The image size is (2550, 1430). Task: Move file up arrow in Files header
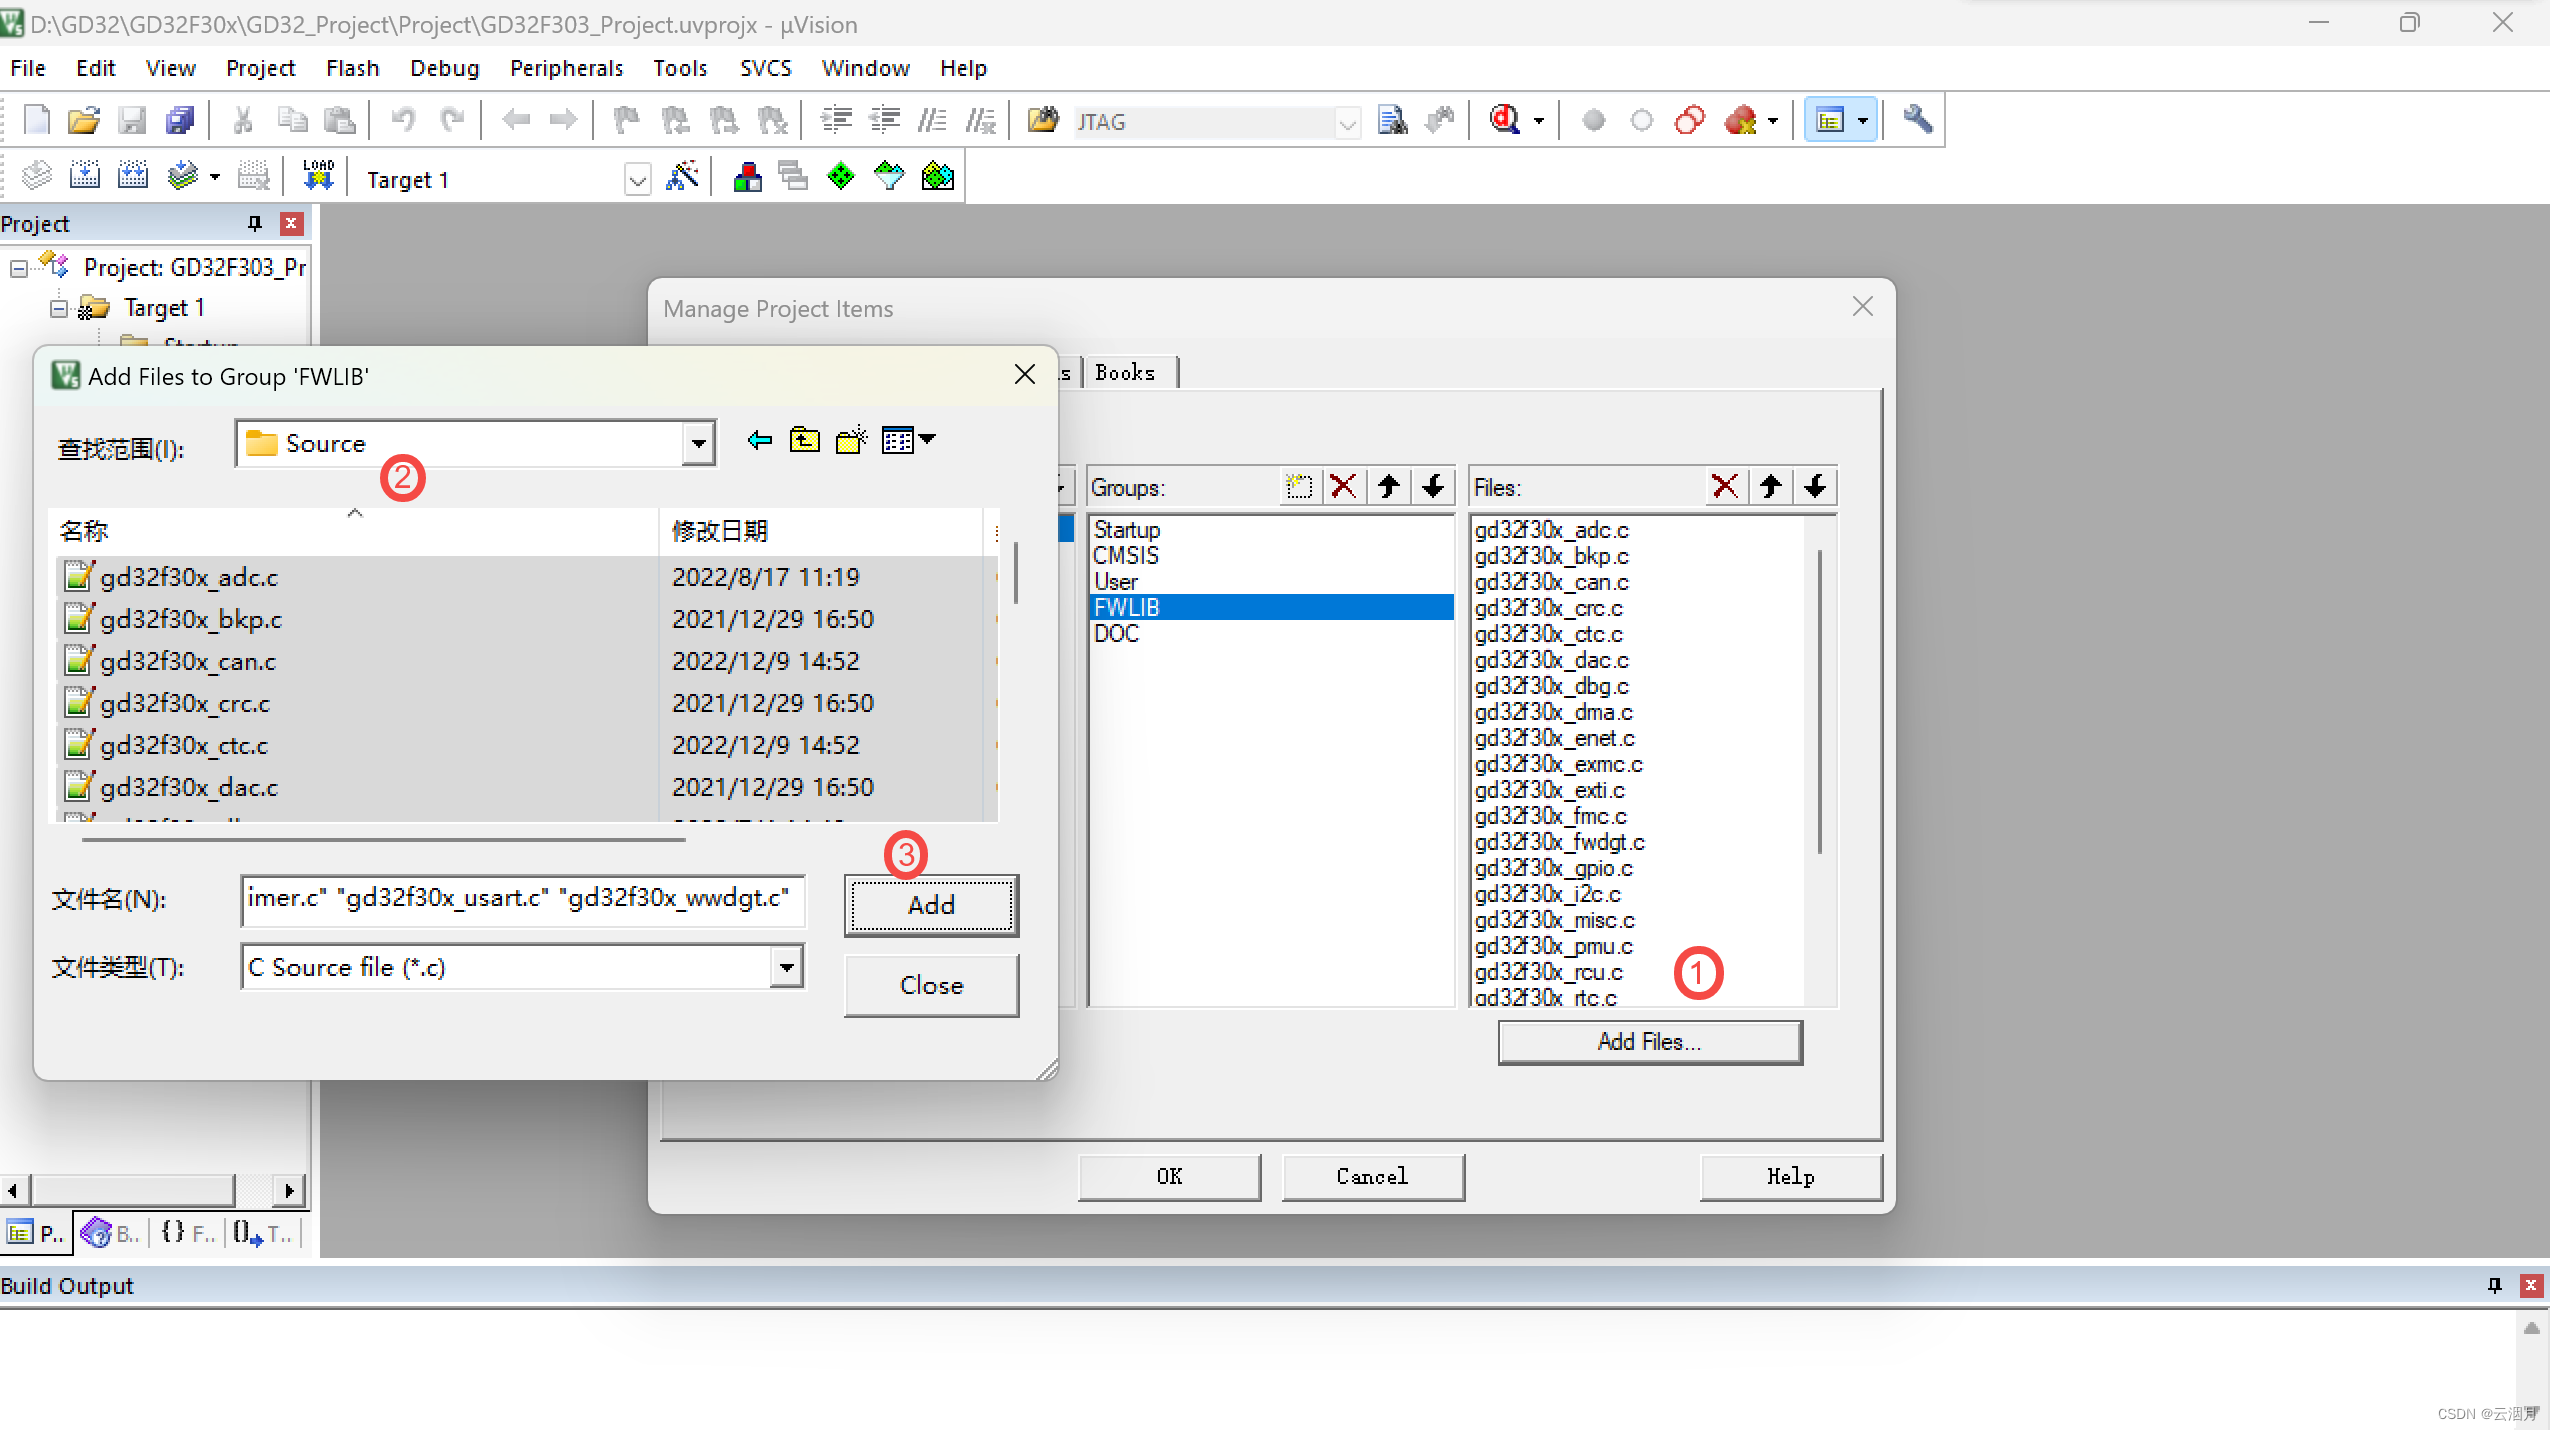point(1770,487)
